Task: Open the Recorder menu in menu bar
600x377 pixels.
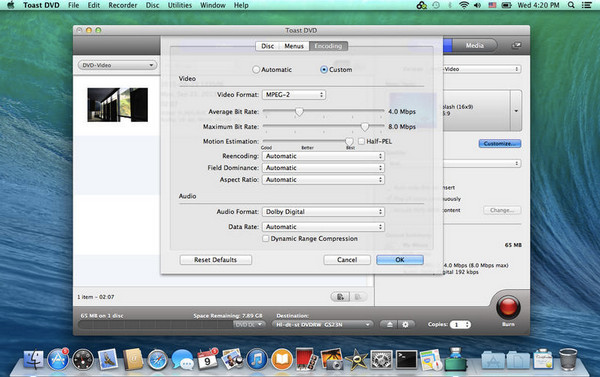Action: pos(122,5)
